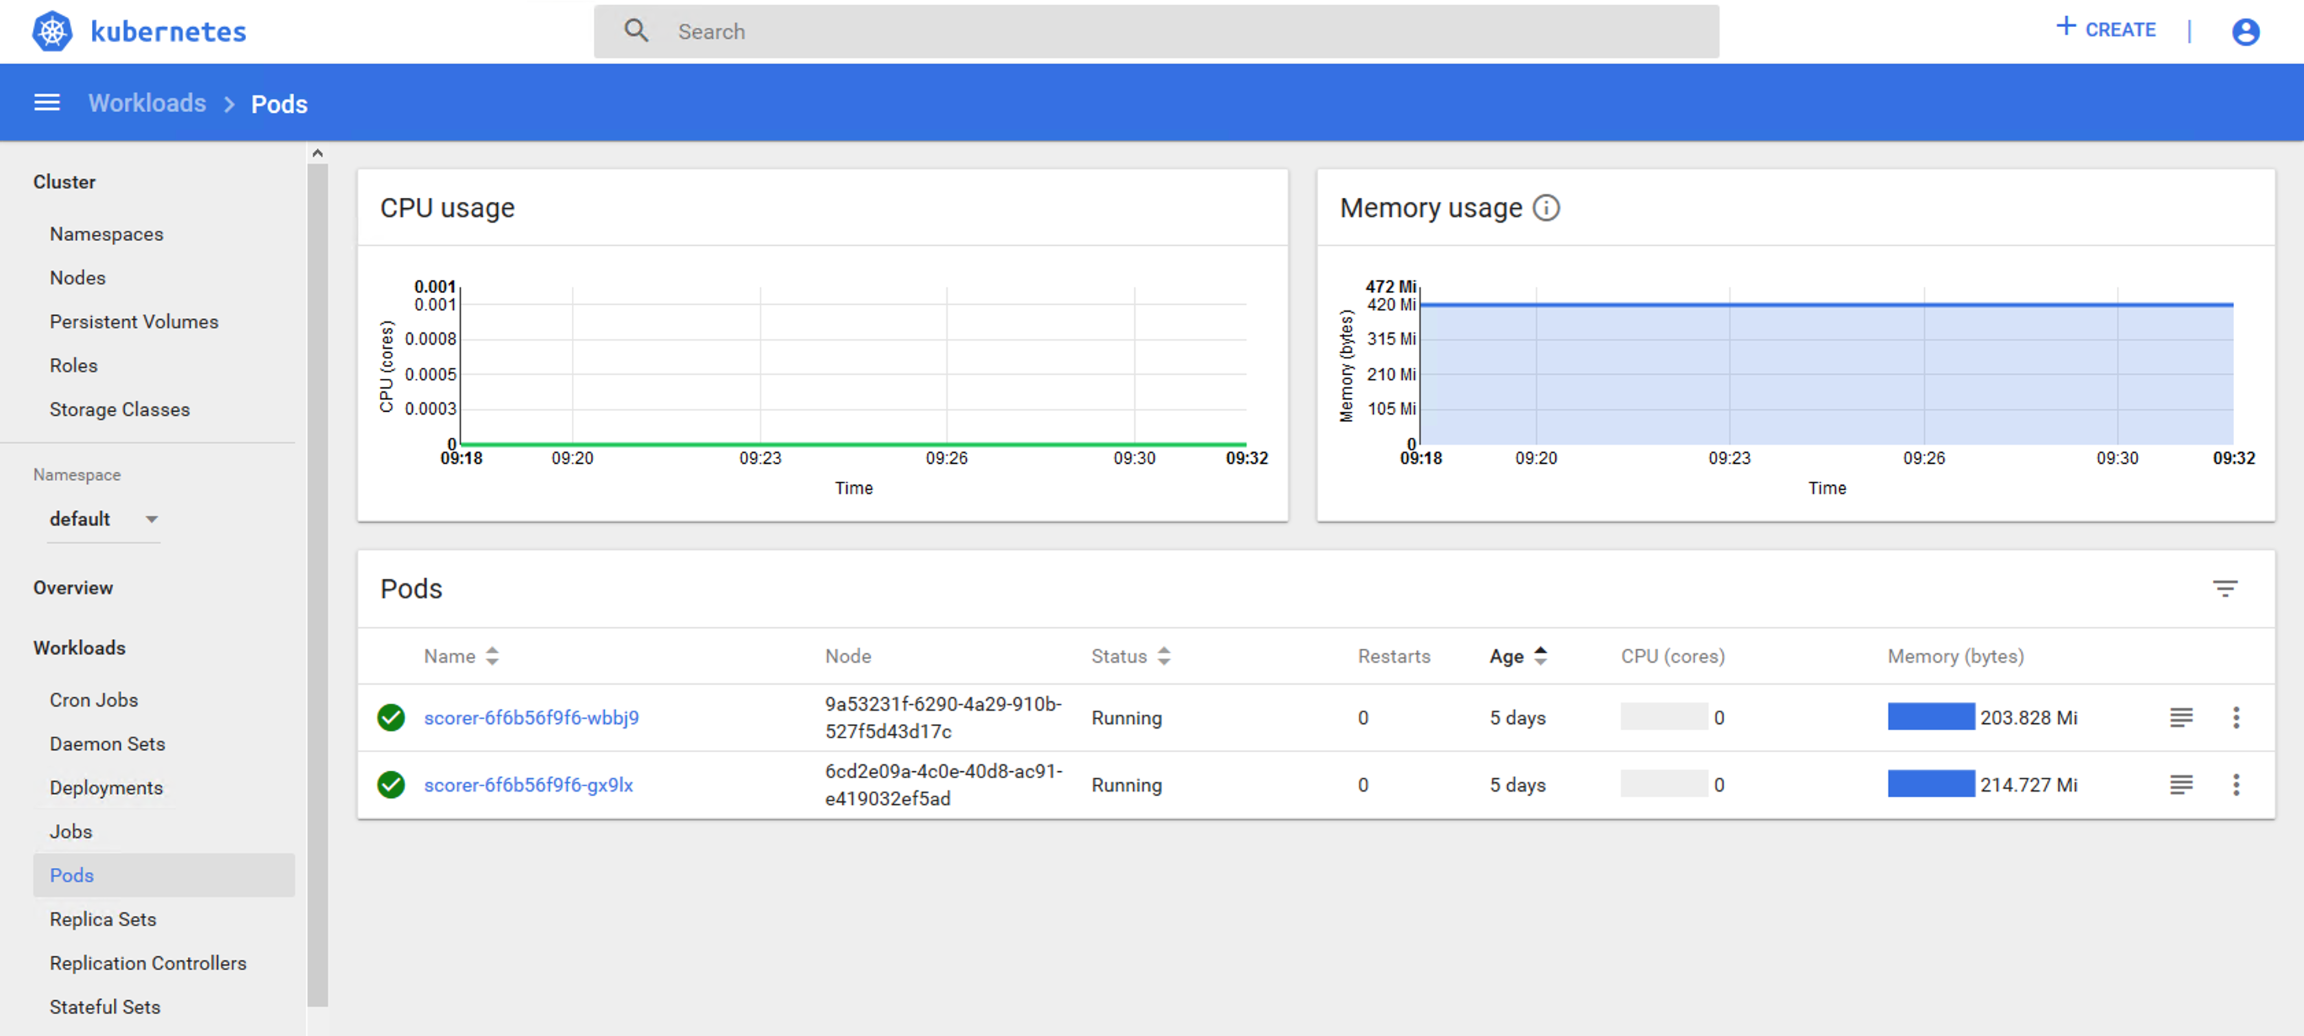Open actions menu for scorer-6f6b56f9f6-gx9lx

tap(2236, 785)
